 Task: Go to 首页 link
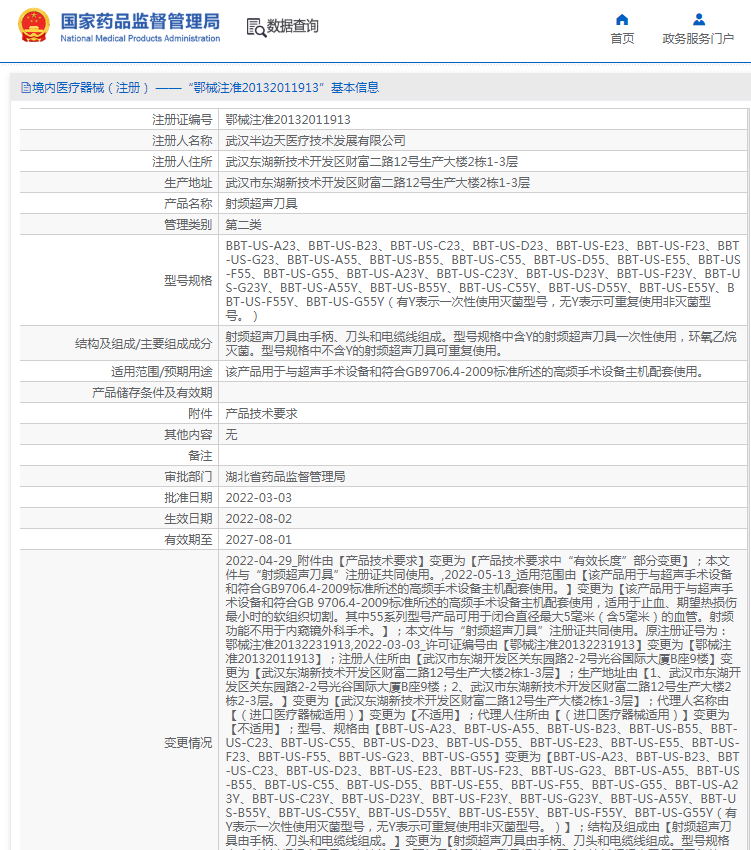pos(622,38)
